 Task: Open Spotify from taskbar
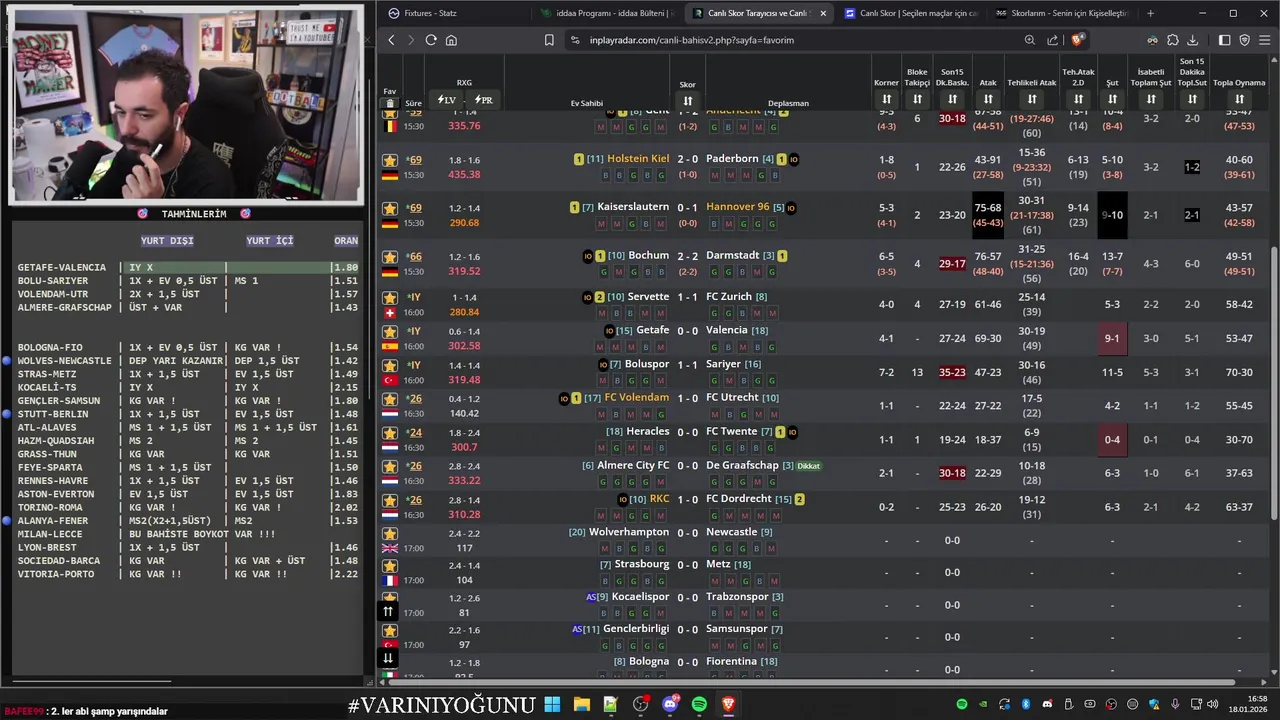tap(699, 704)
